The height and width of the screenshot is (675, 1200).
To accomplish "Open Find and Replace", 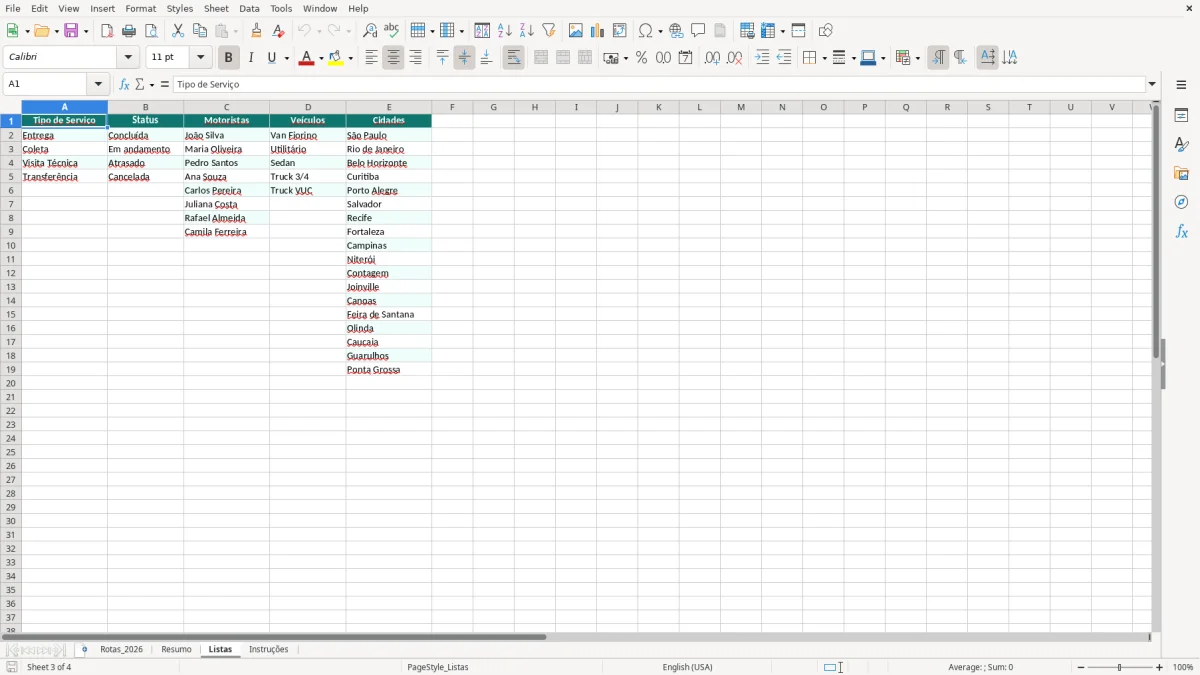I will pyautogui.click(x=370, y=31).
